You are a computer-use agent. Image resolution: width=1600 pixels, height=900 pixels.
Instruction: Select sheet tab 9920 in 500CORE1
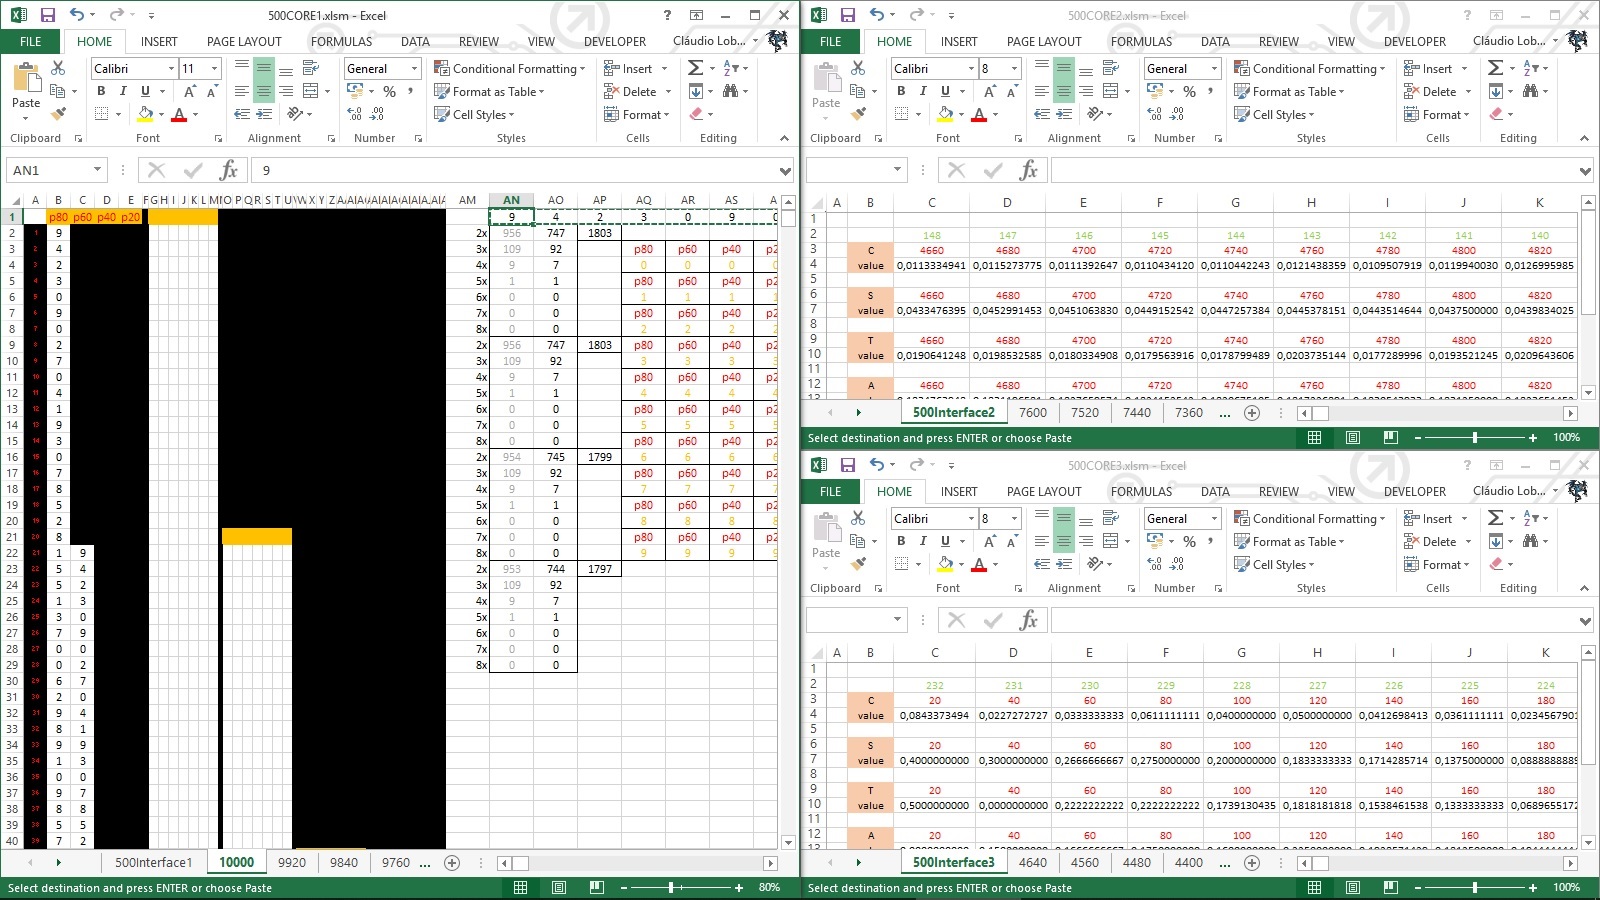[292, 862]
